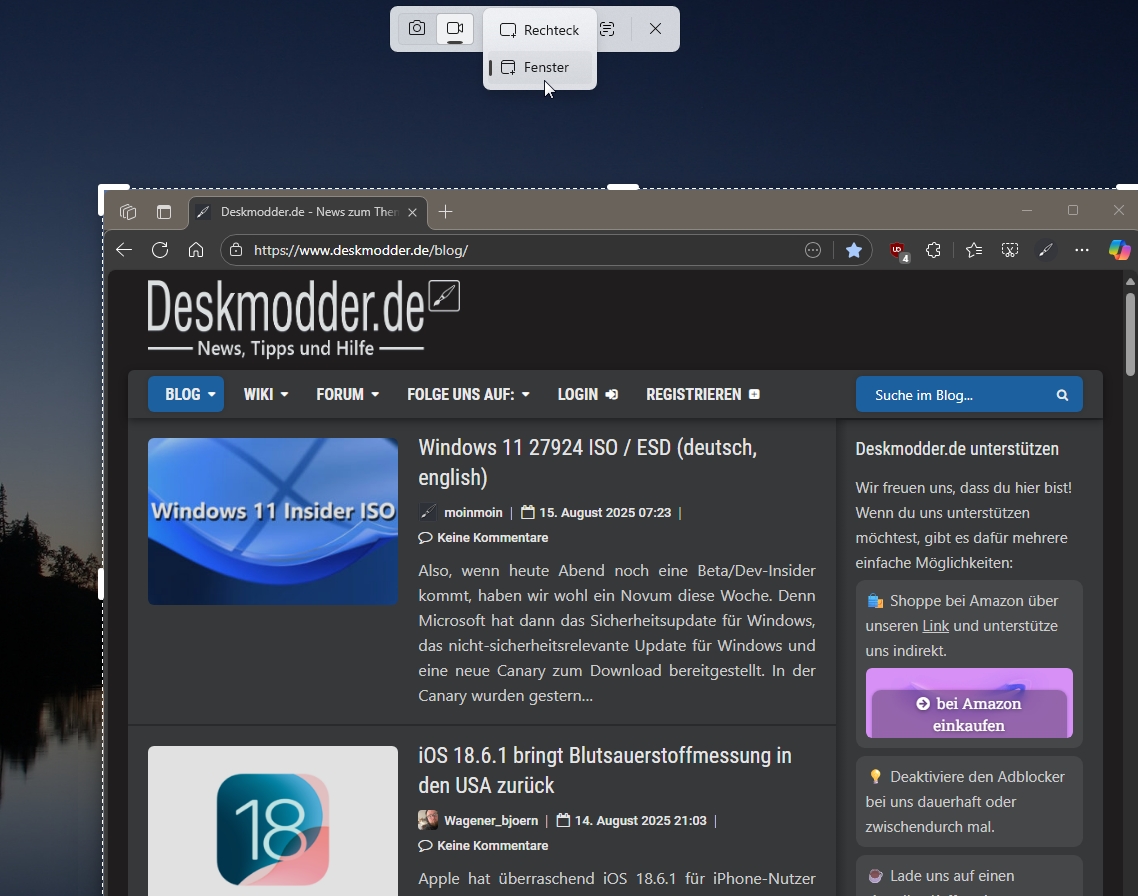Open Edge Settings and more menu
The height and width of the screenshot is (896, 1138).
coord(1081,250)
